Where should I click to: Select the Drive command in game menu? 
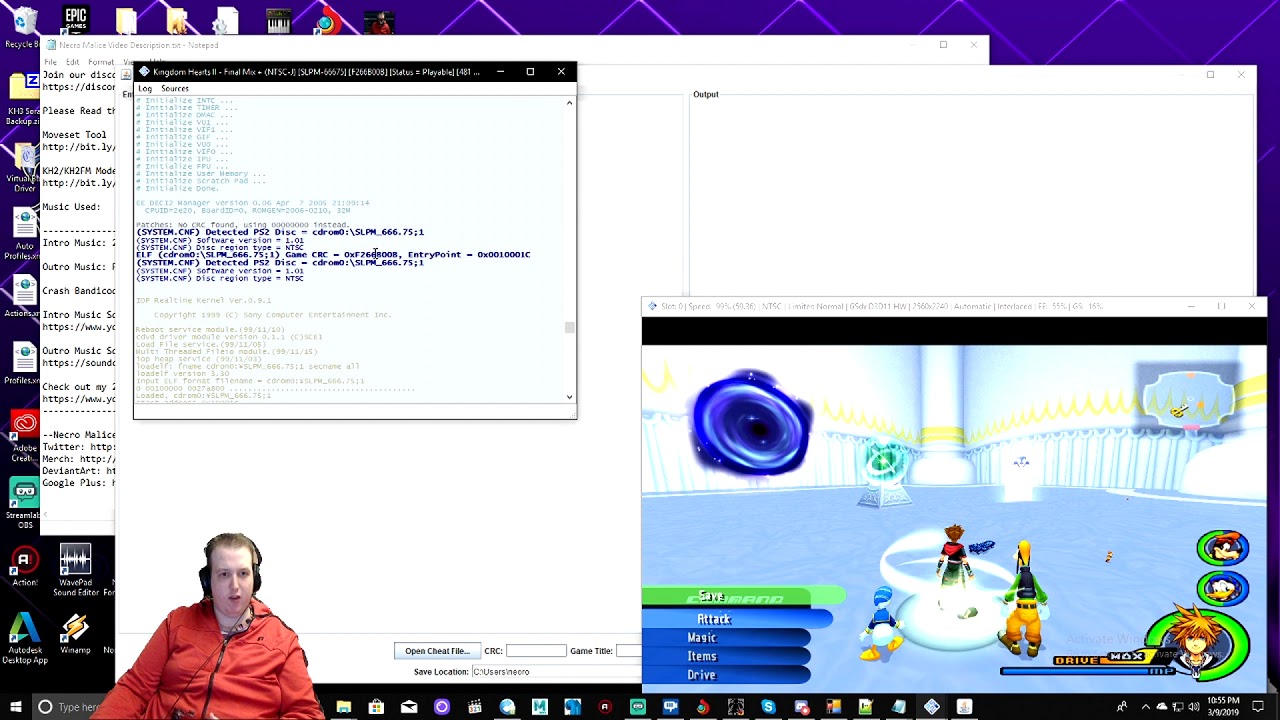(x=702, y=675)
